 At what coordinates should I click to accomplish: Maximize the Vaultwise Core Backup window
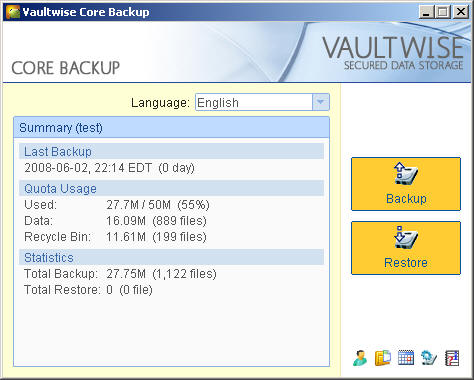pos(443,12)
